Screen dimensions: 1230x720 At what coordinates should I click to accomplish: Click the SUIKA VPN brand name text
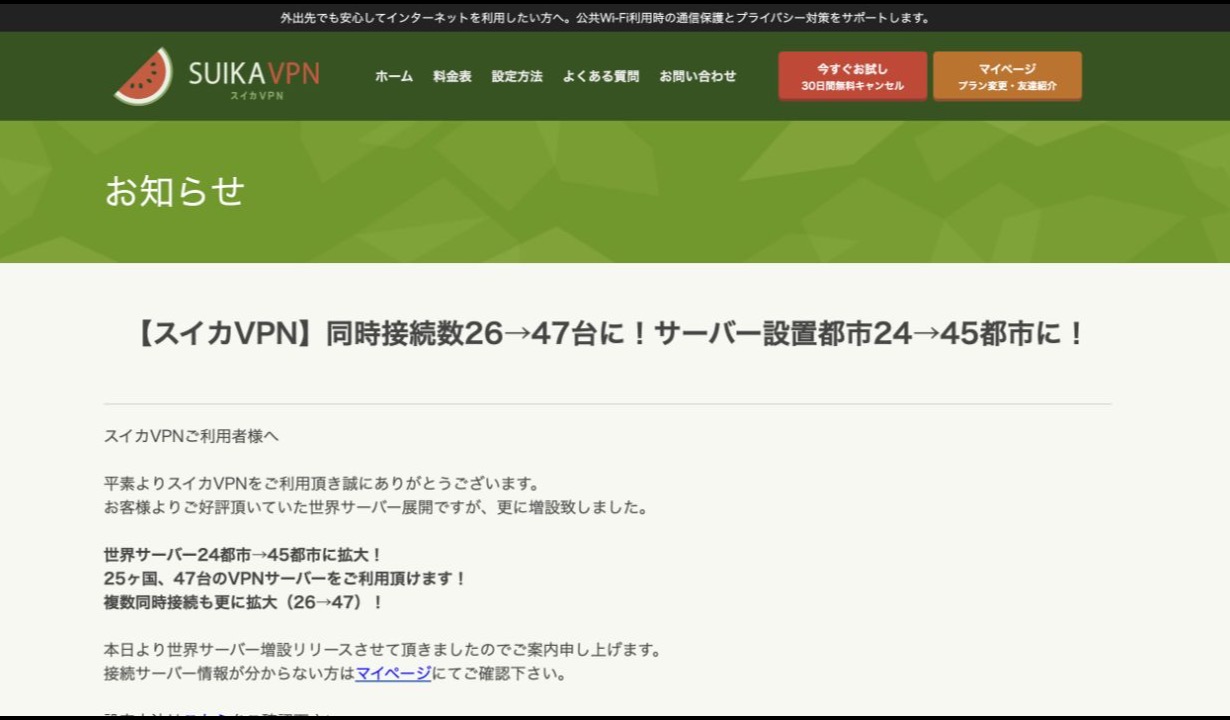pos(254,73)
